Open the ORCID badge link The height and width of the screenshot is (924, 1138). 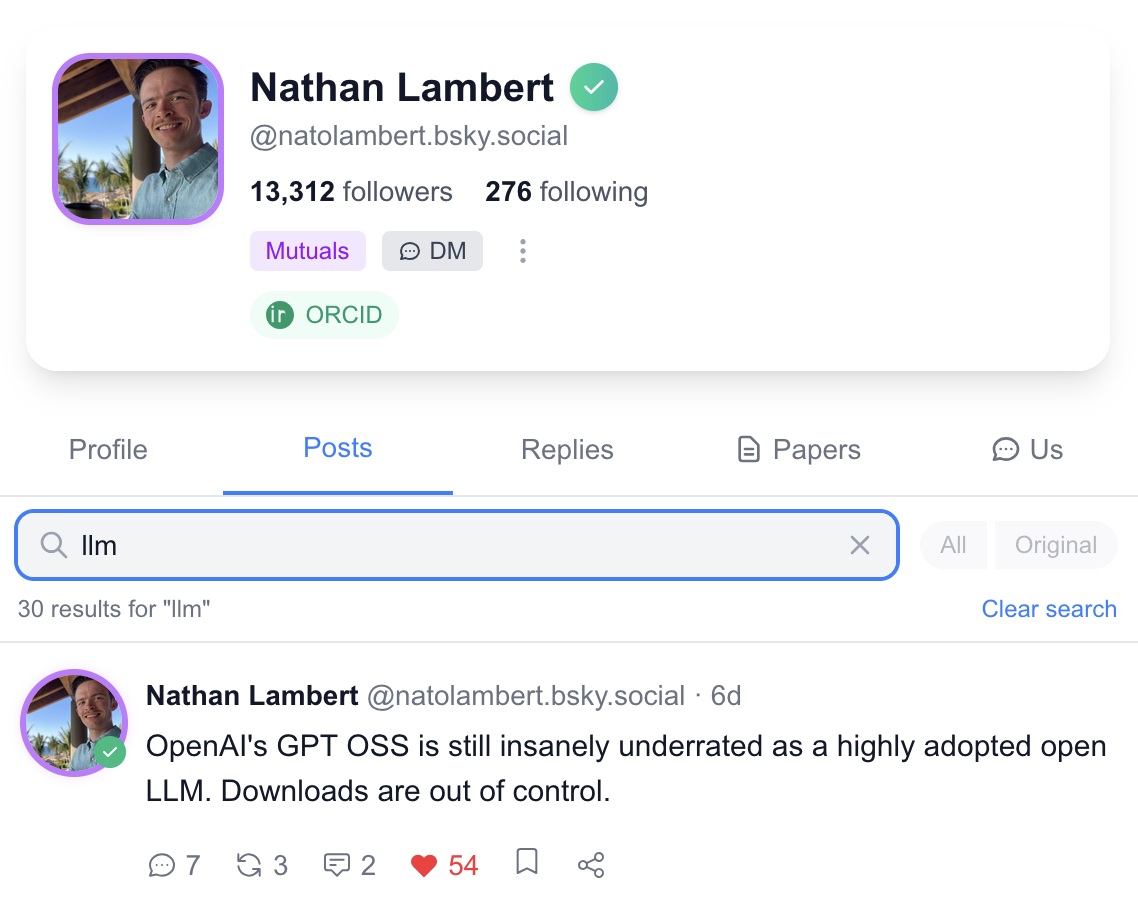[x=324, y=315]
